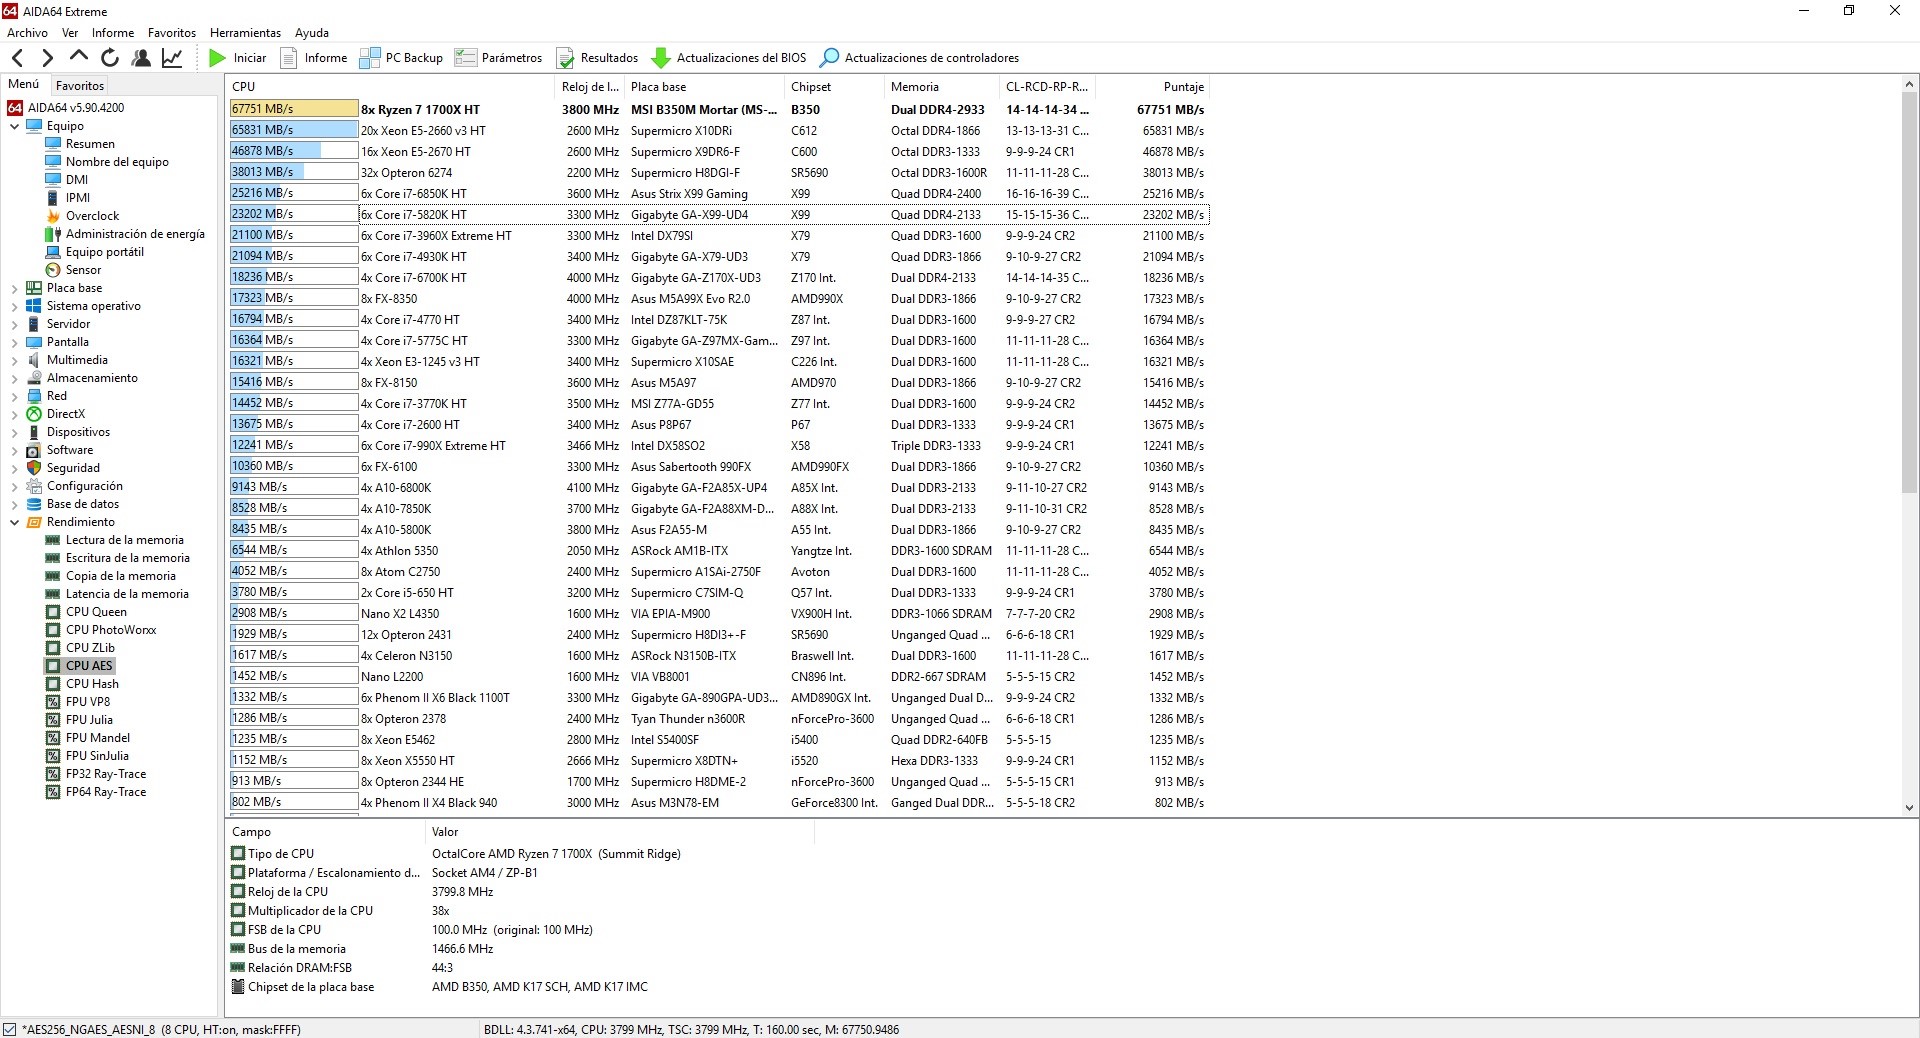
Task: Select the FP64 Ray-Trace benchmark
Action: click(x=106, y=792)
